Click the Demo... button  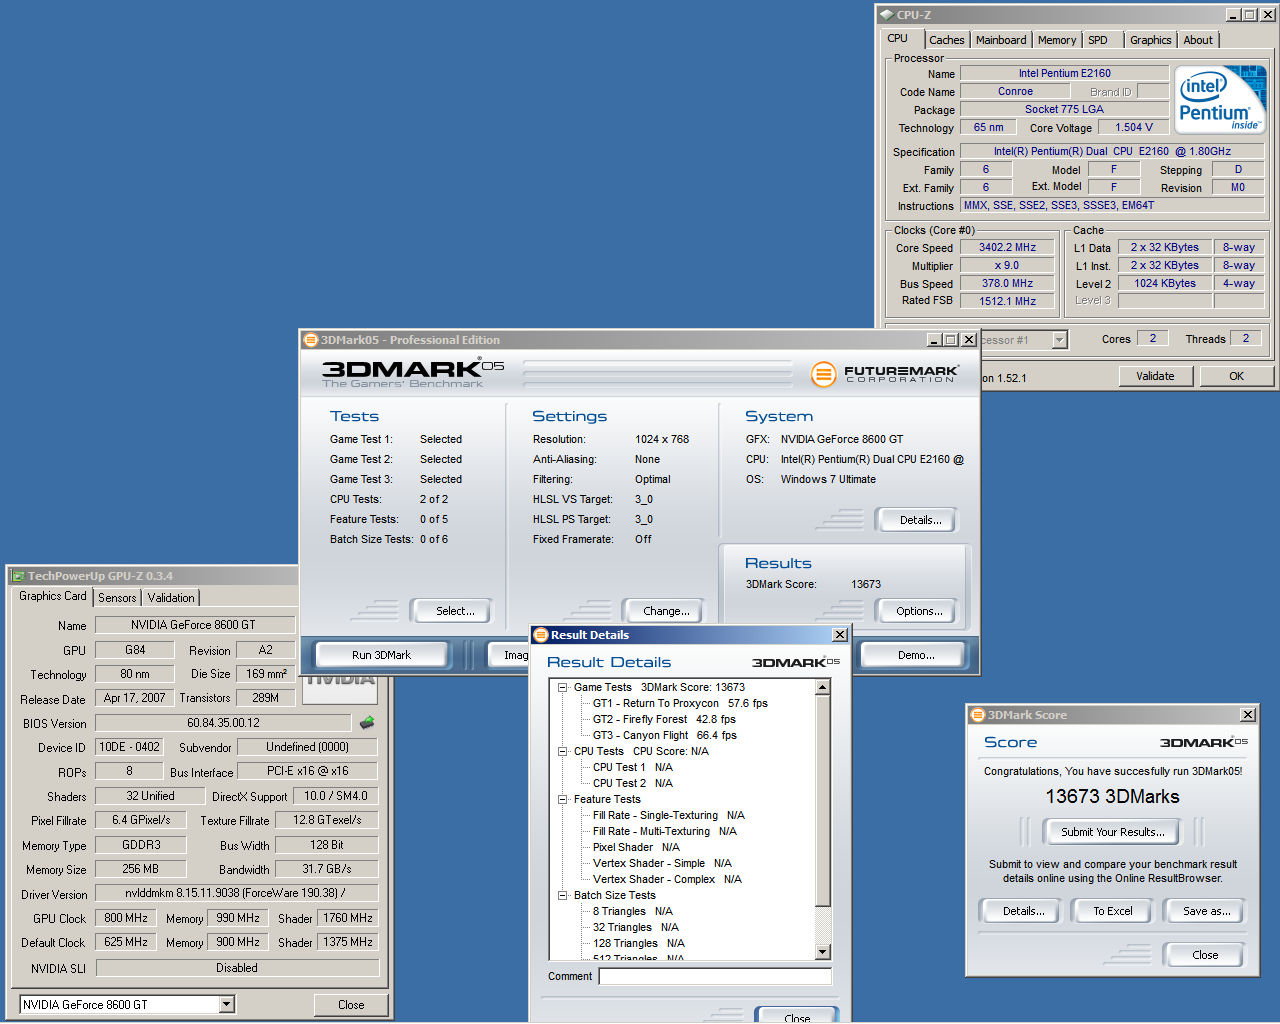tap(916, 655)
